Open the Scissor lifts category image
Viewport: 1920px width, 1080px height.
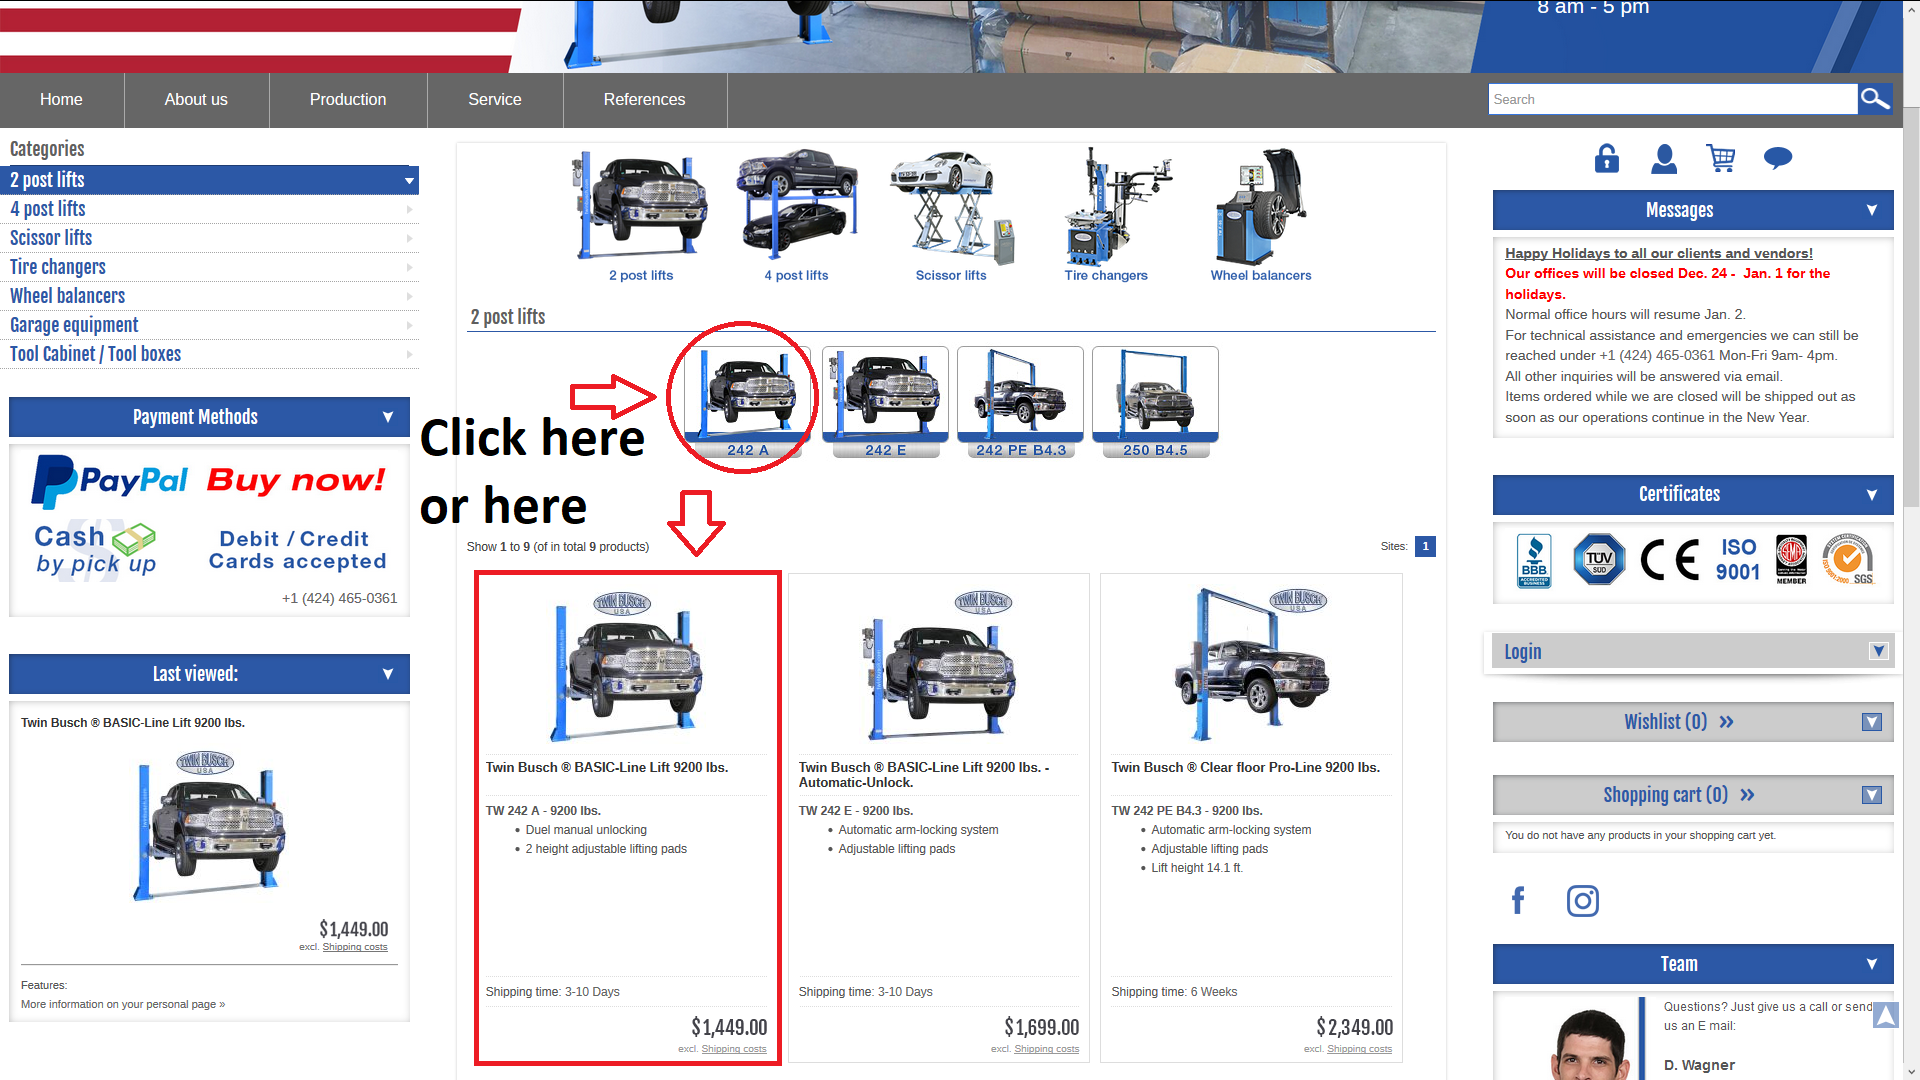(951, 207)
